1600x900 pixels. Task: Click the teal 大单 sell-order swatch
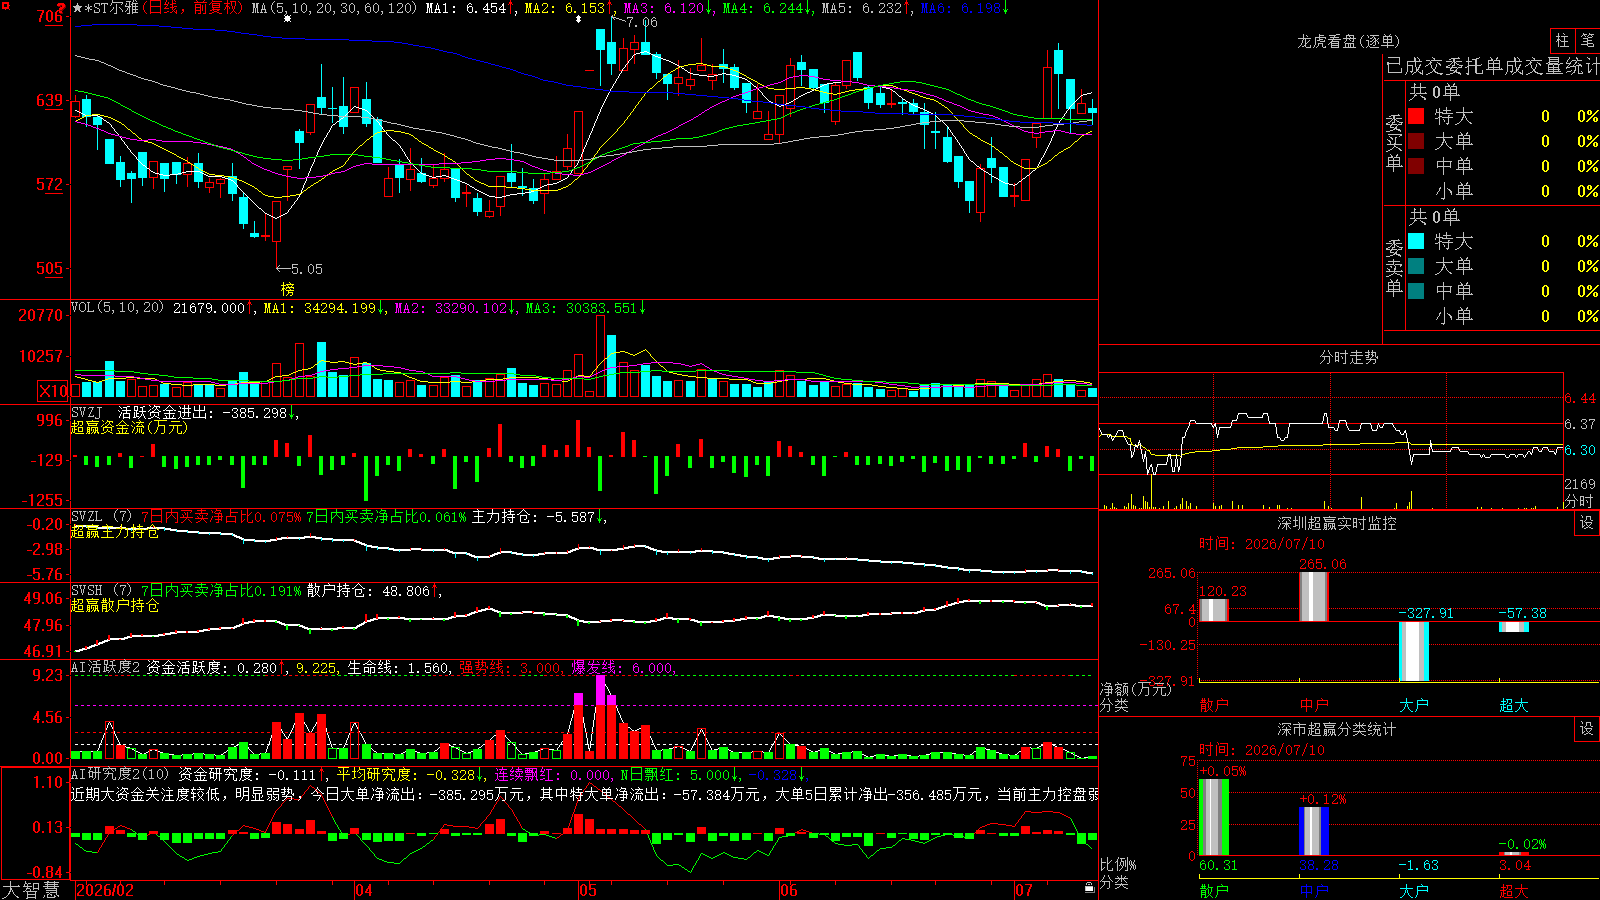pyautogui.click(x=1416, y=266)
